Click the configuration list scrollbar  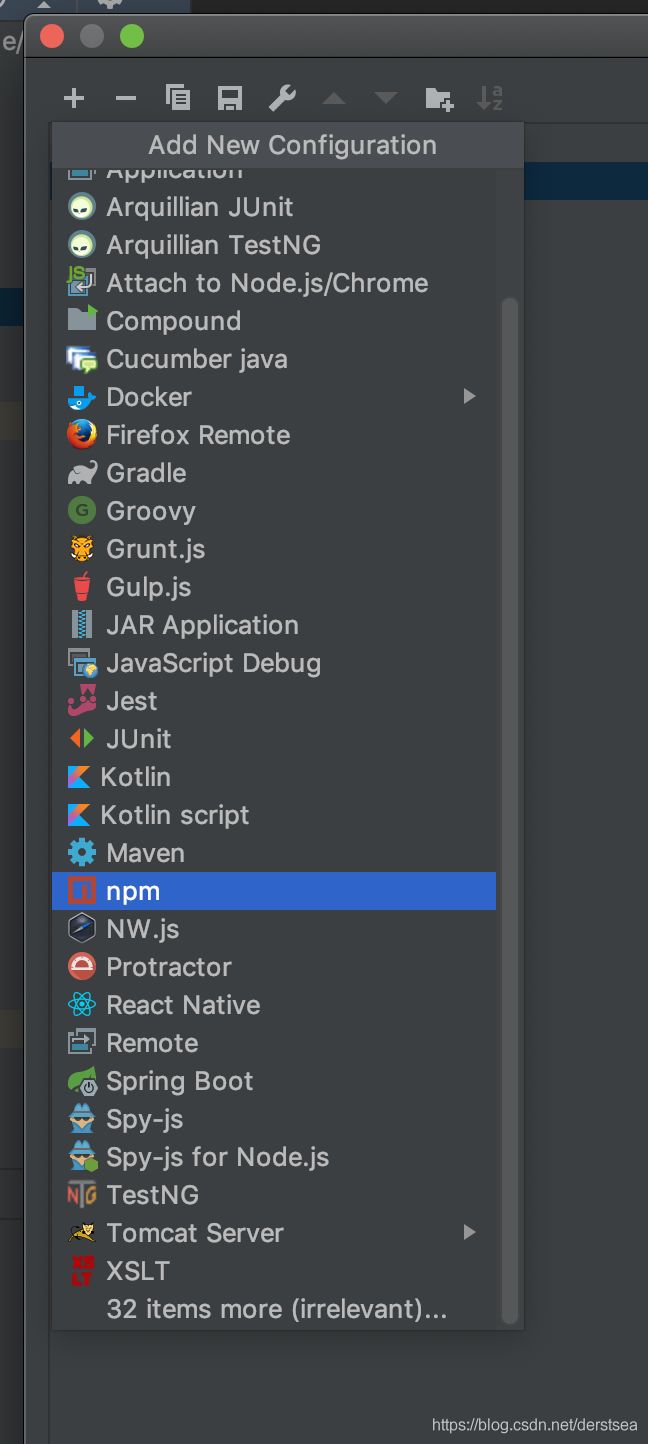pos(510,810)
